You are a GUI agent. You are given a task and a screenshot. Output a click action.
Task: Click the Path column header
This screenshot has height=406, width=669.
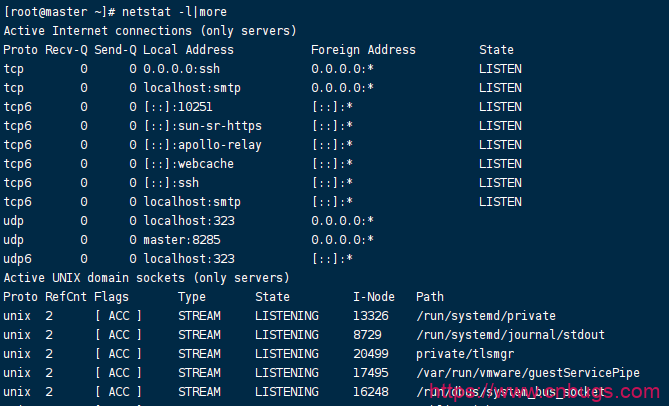pos(430,296)
